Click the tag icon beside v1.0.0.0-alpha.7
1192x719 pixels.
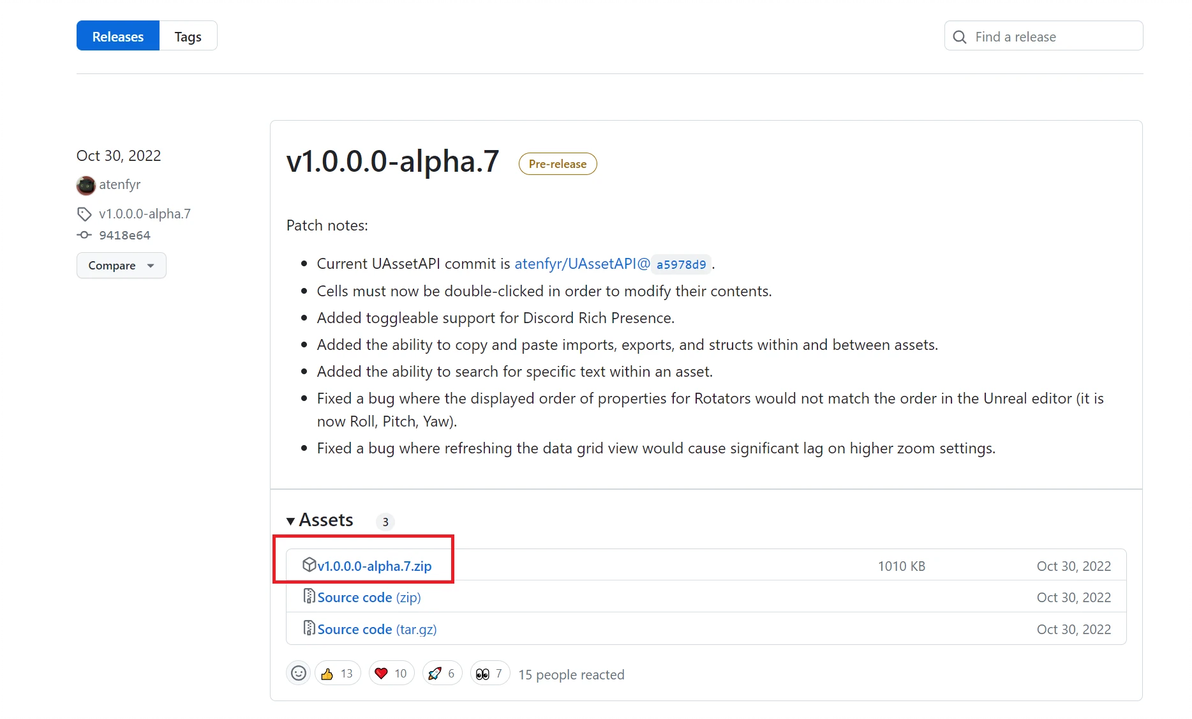(84, 214)
